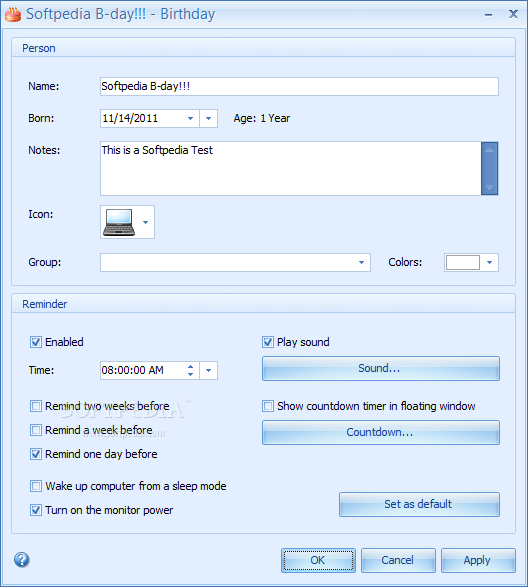
Task: Click the 'Age: 1 Year' text
Action: 262,118
